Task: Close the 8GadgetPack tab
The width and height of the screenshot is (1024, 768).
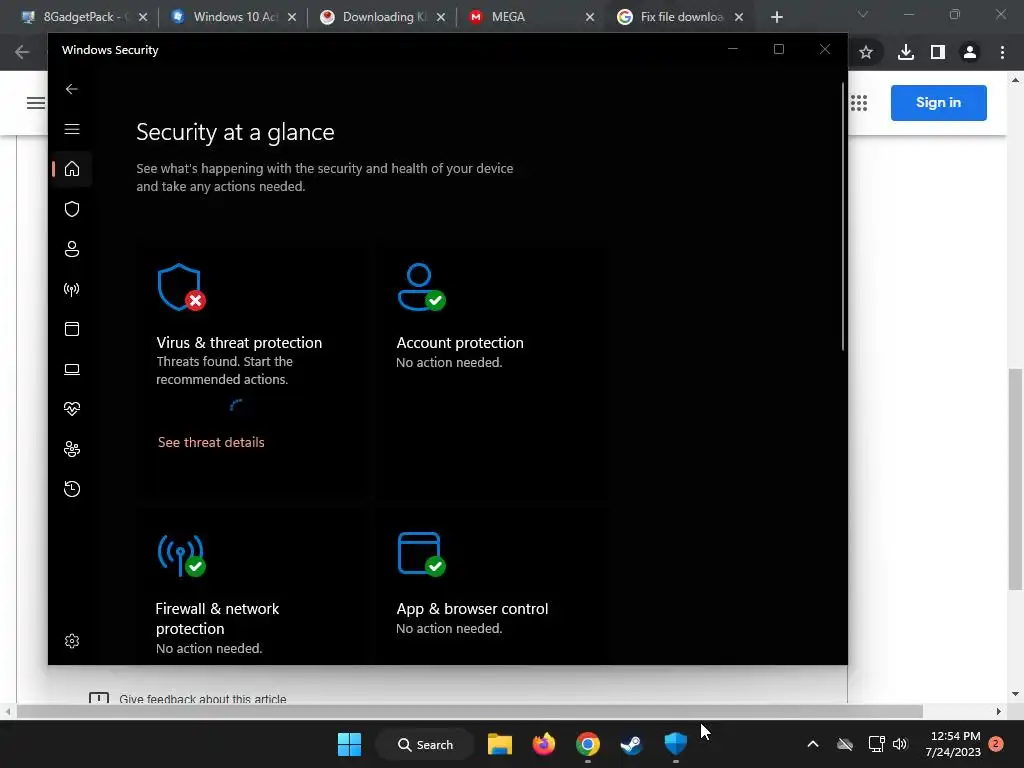Action: click(x=143, y=17)
